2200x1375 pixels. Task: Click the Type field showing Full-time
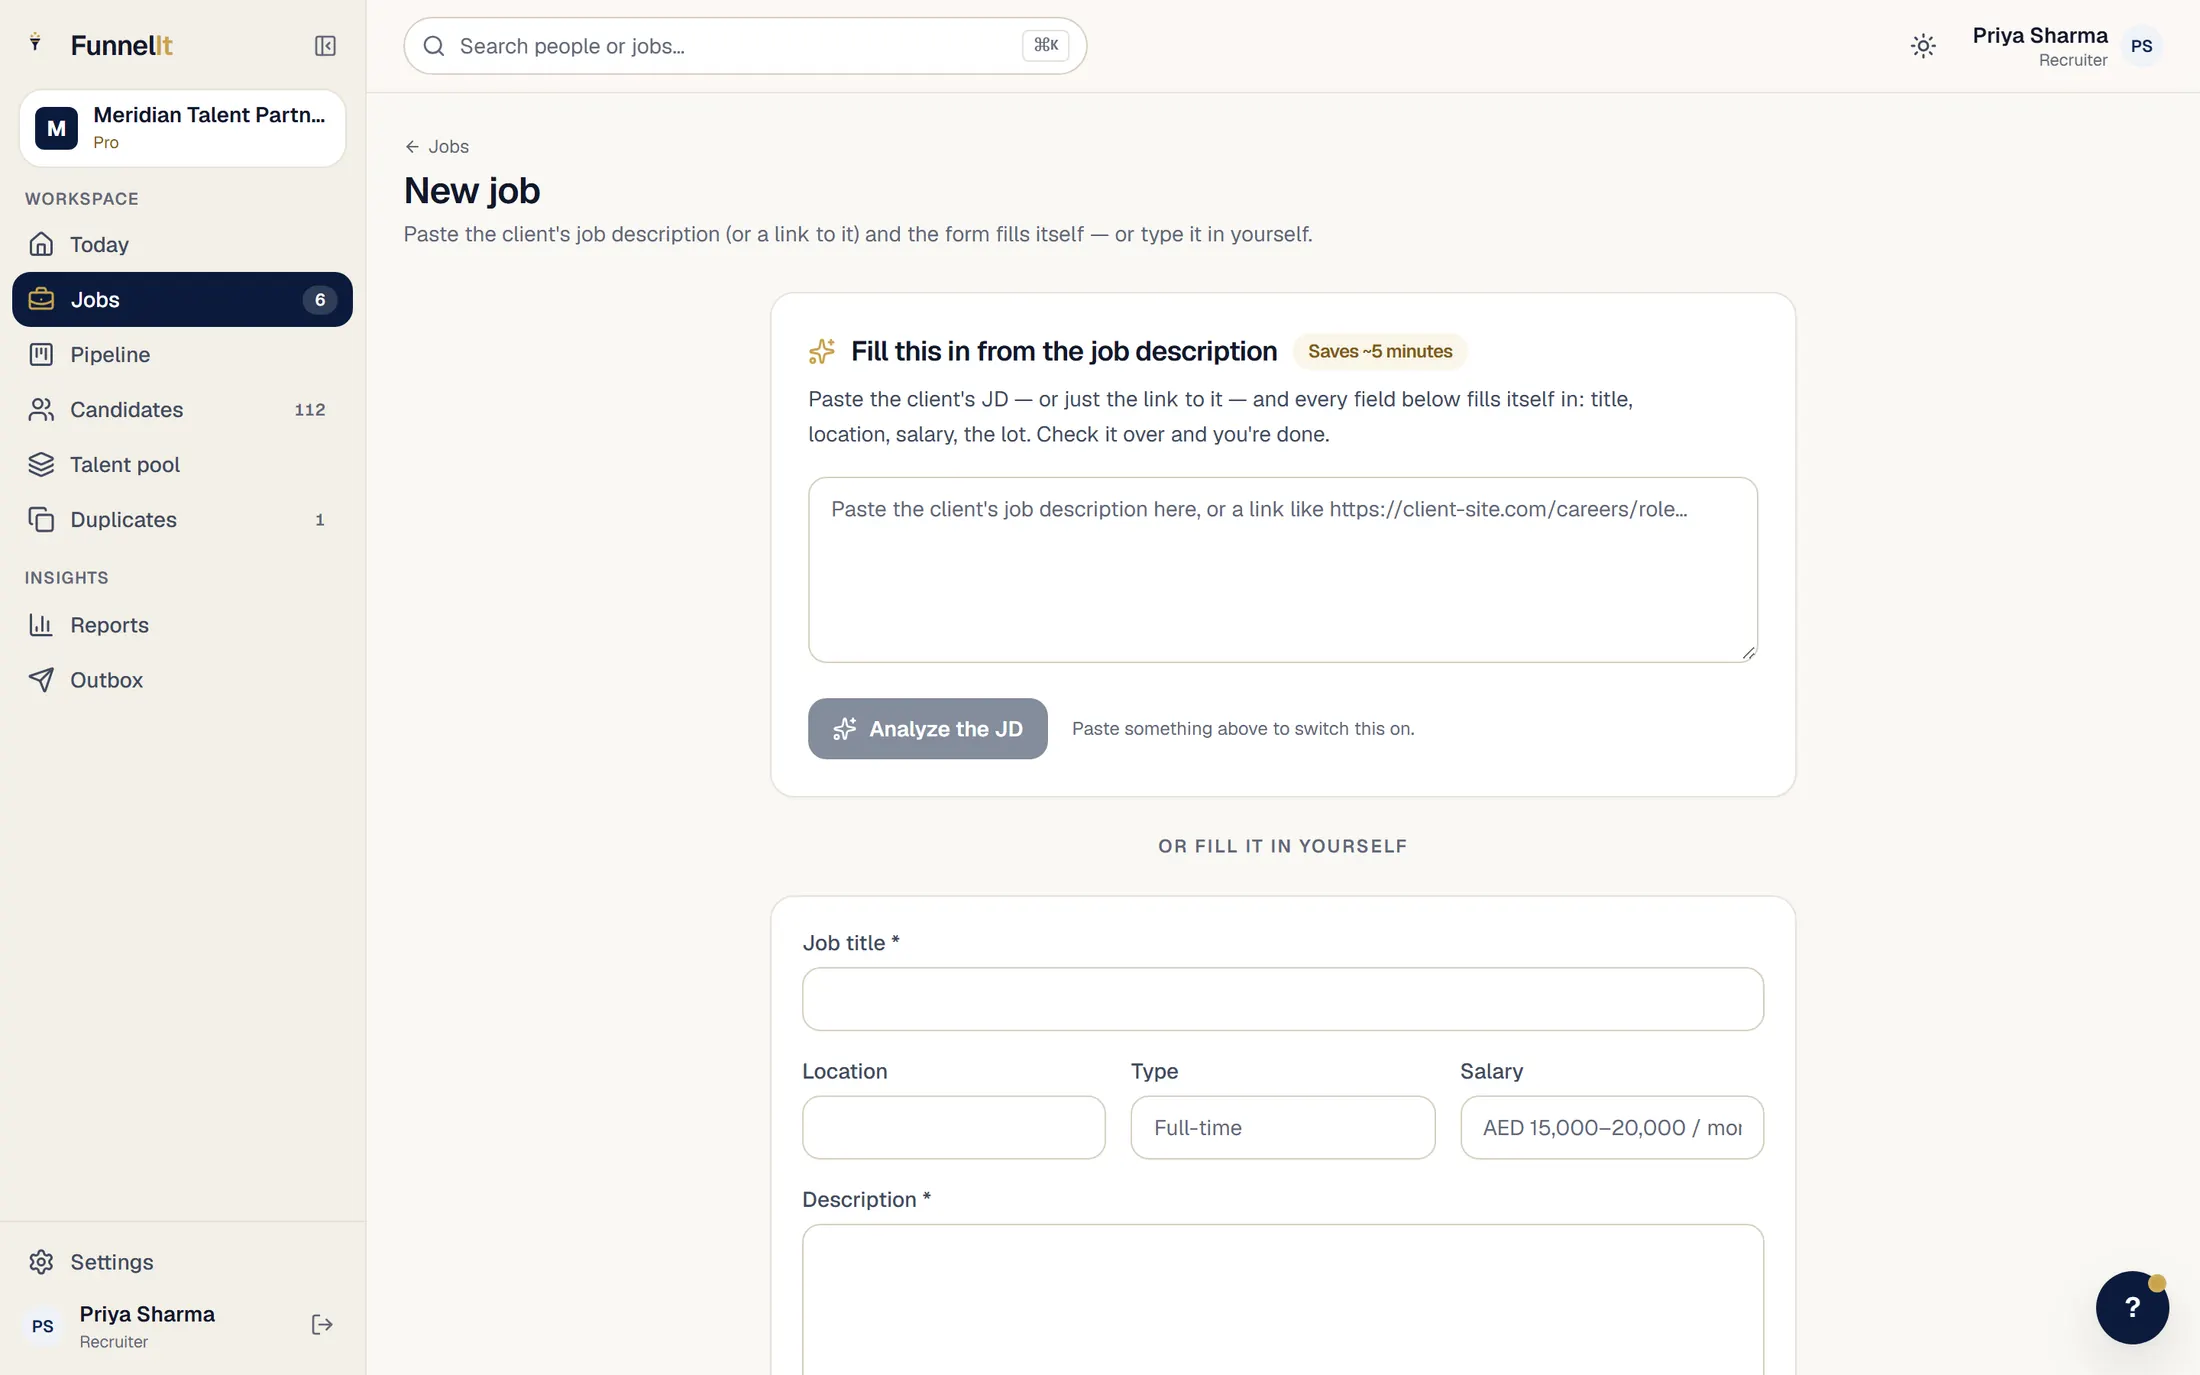(x=1282, y=1127)
